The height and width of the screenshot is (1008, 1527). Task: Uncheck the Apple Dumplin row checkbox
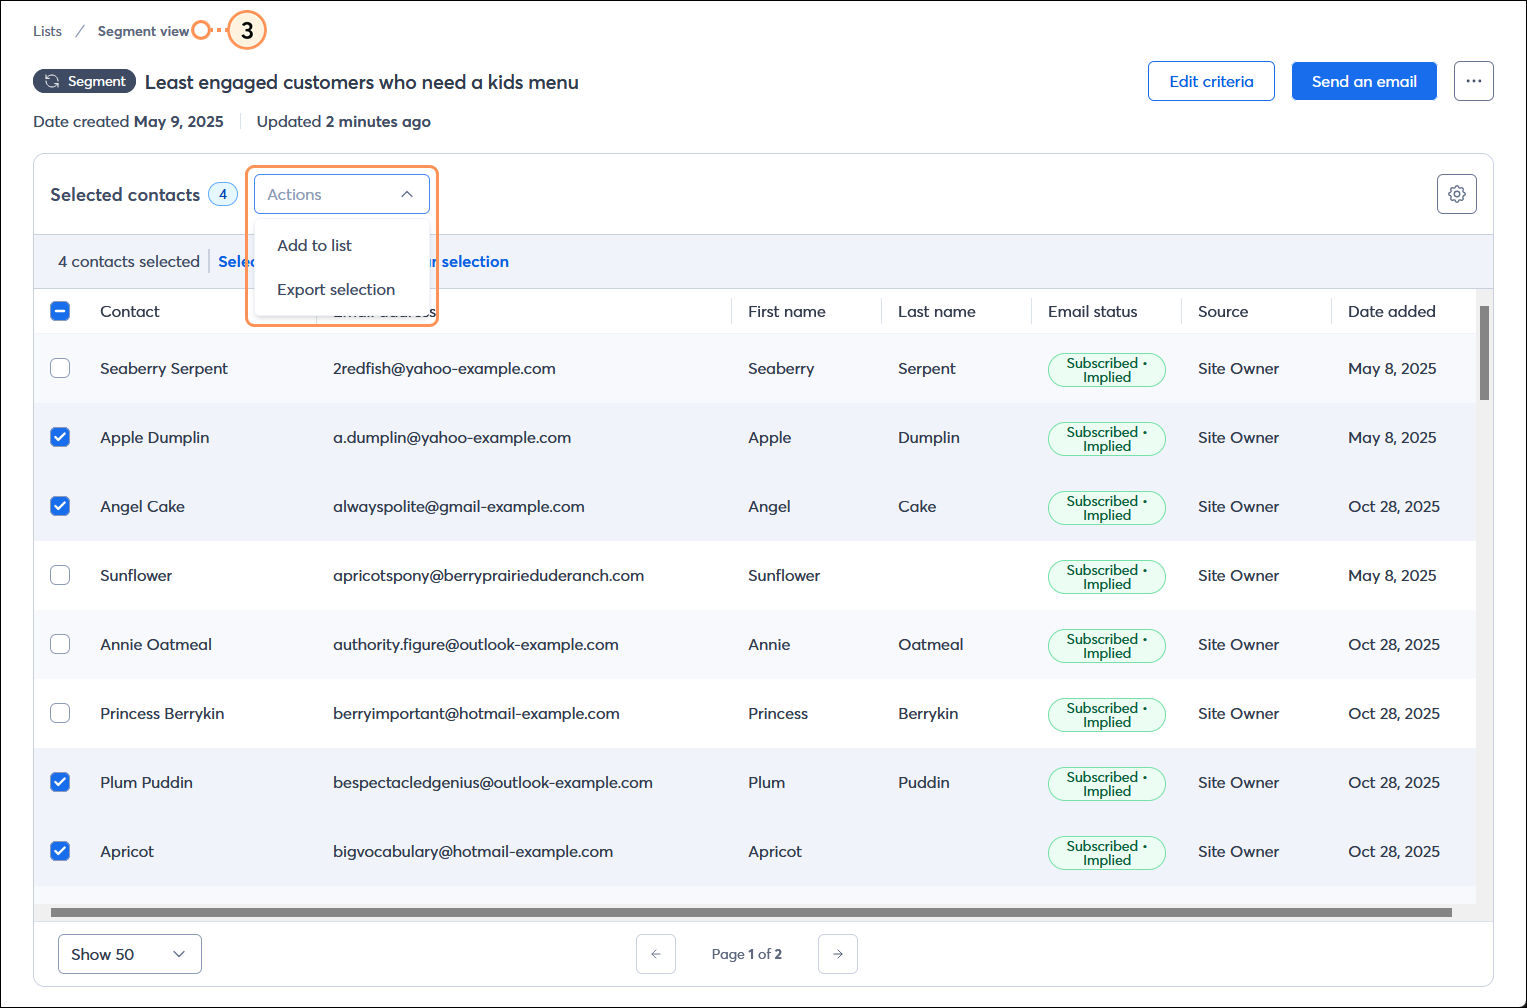coord(60,437)
